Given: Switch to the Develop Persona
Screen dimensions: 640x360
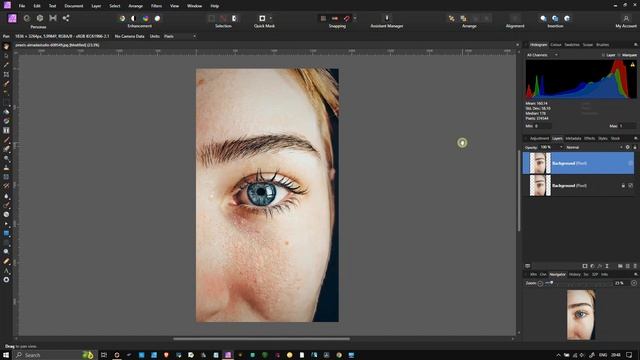Looking at the screenshot, I should 40,18.
